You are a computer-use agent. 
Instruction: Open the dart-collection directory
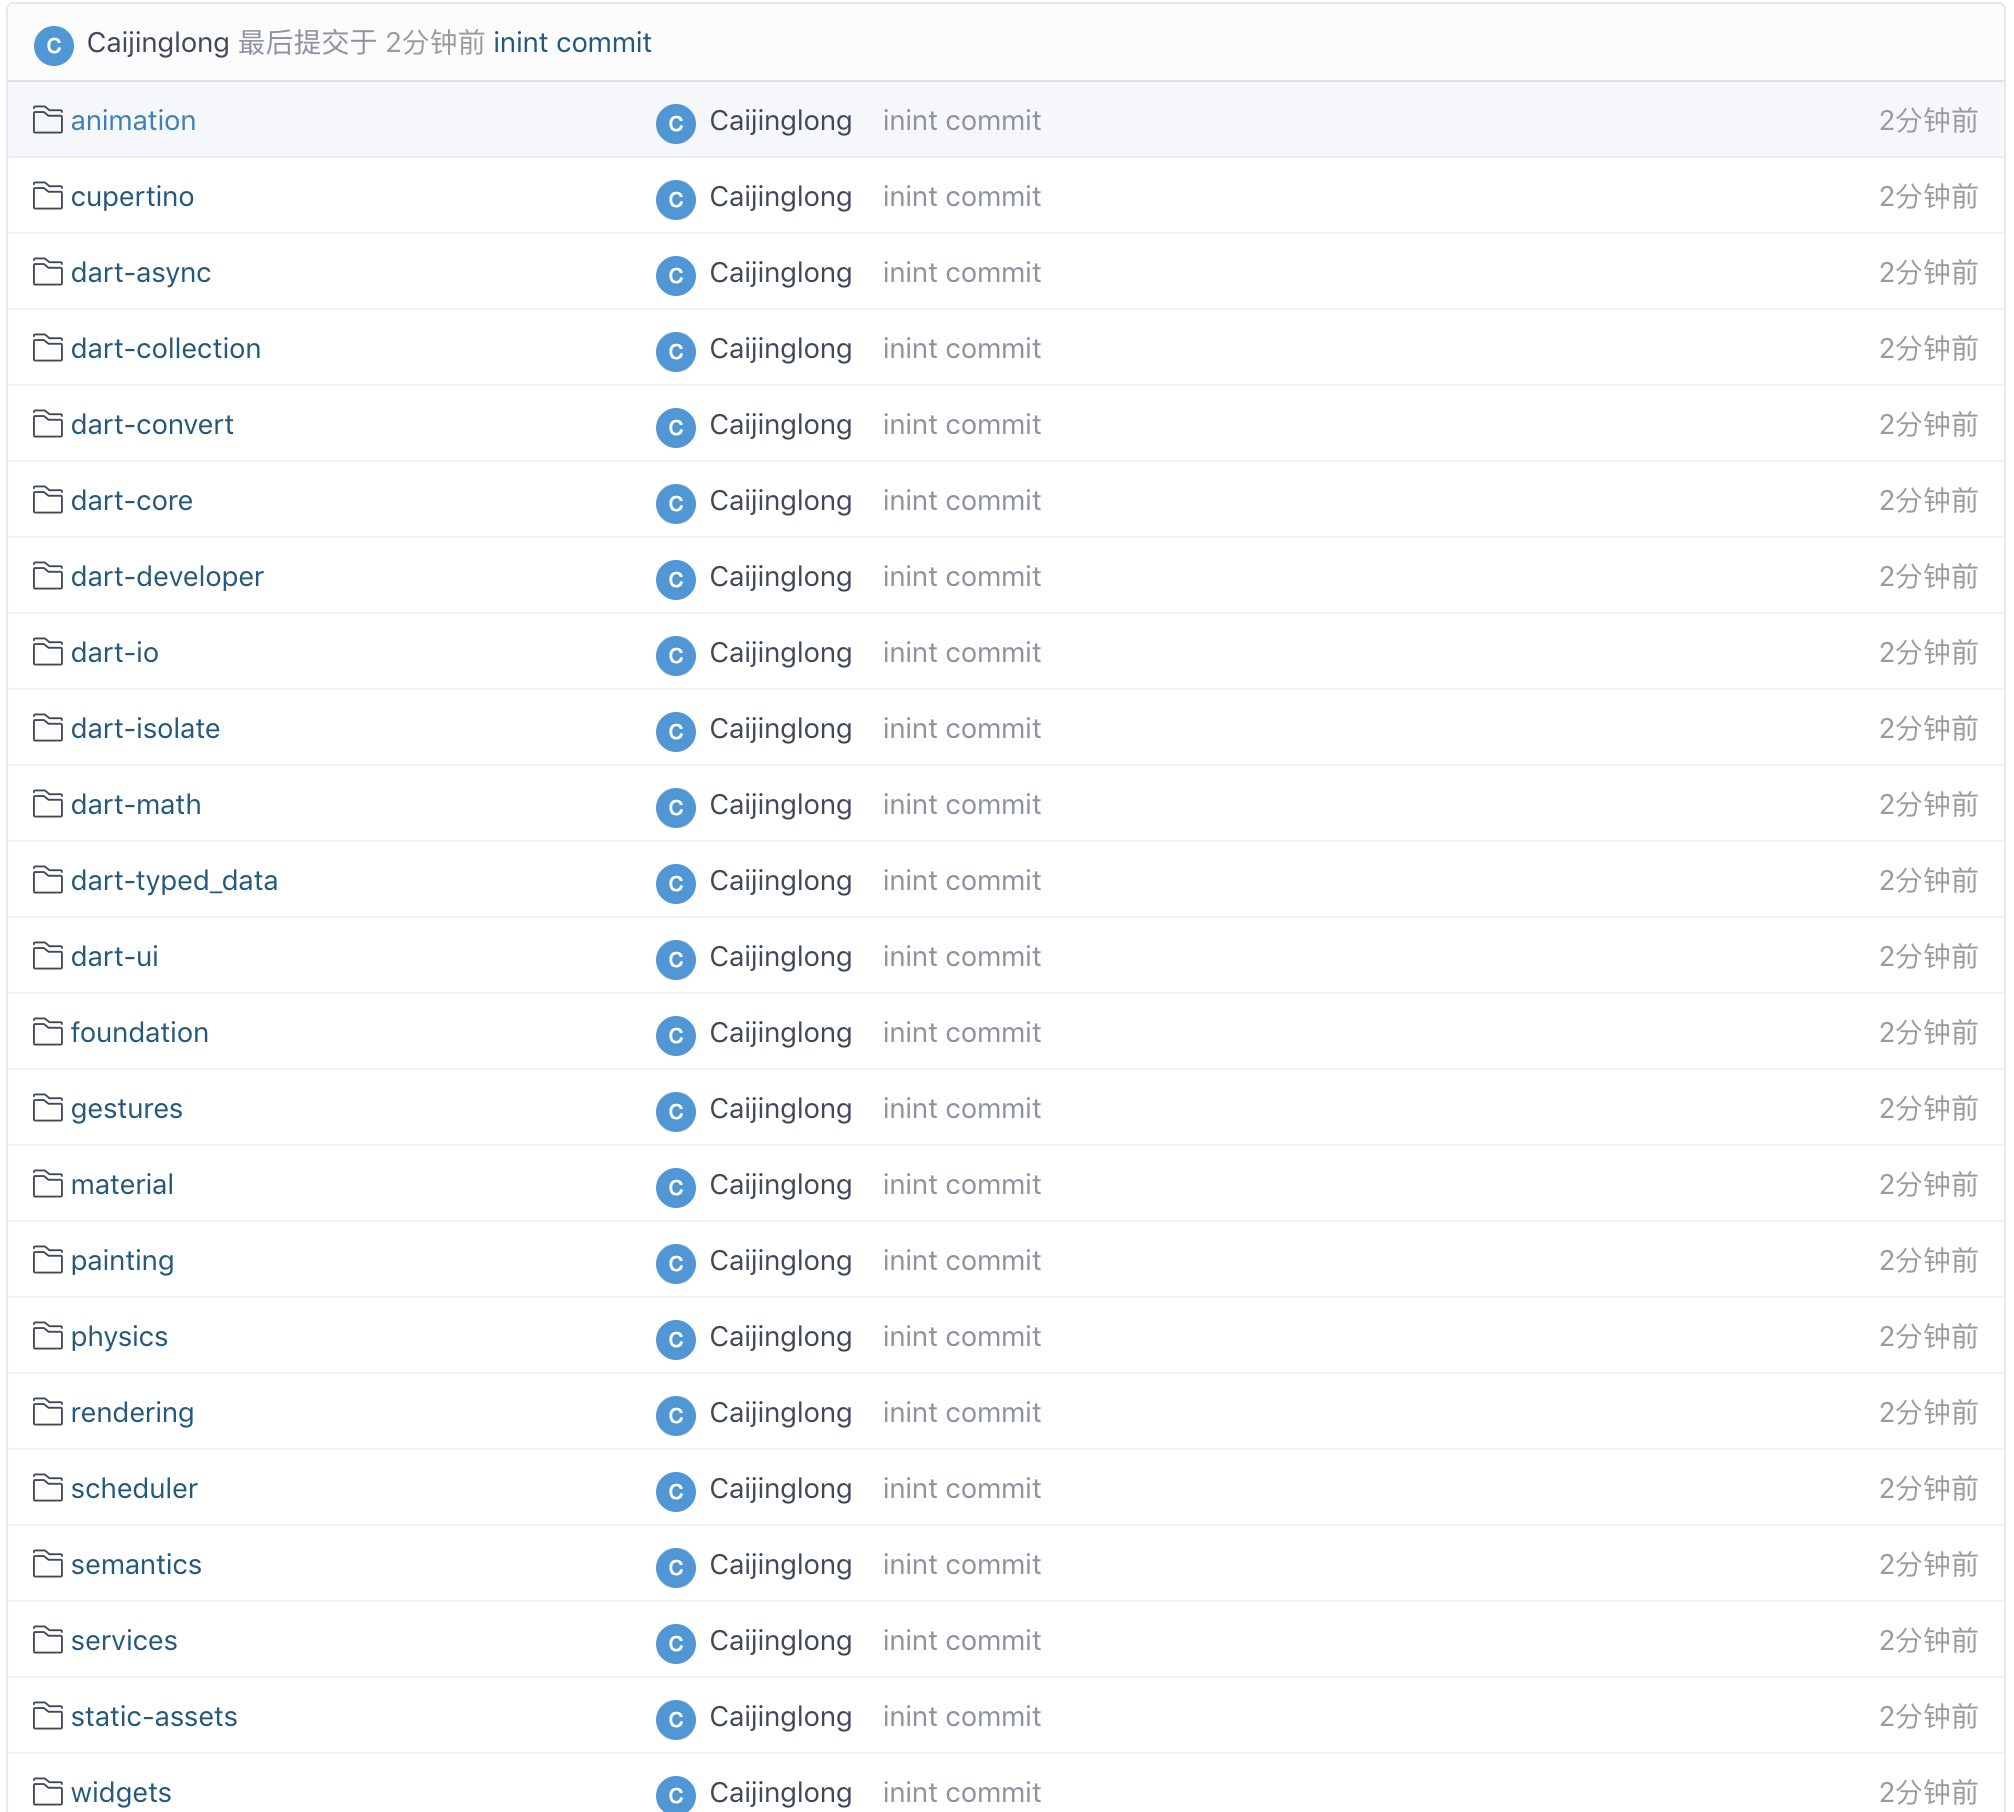[x=166, y=349]
